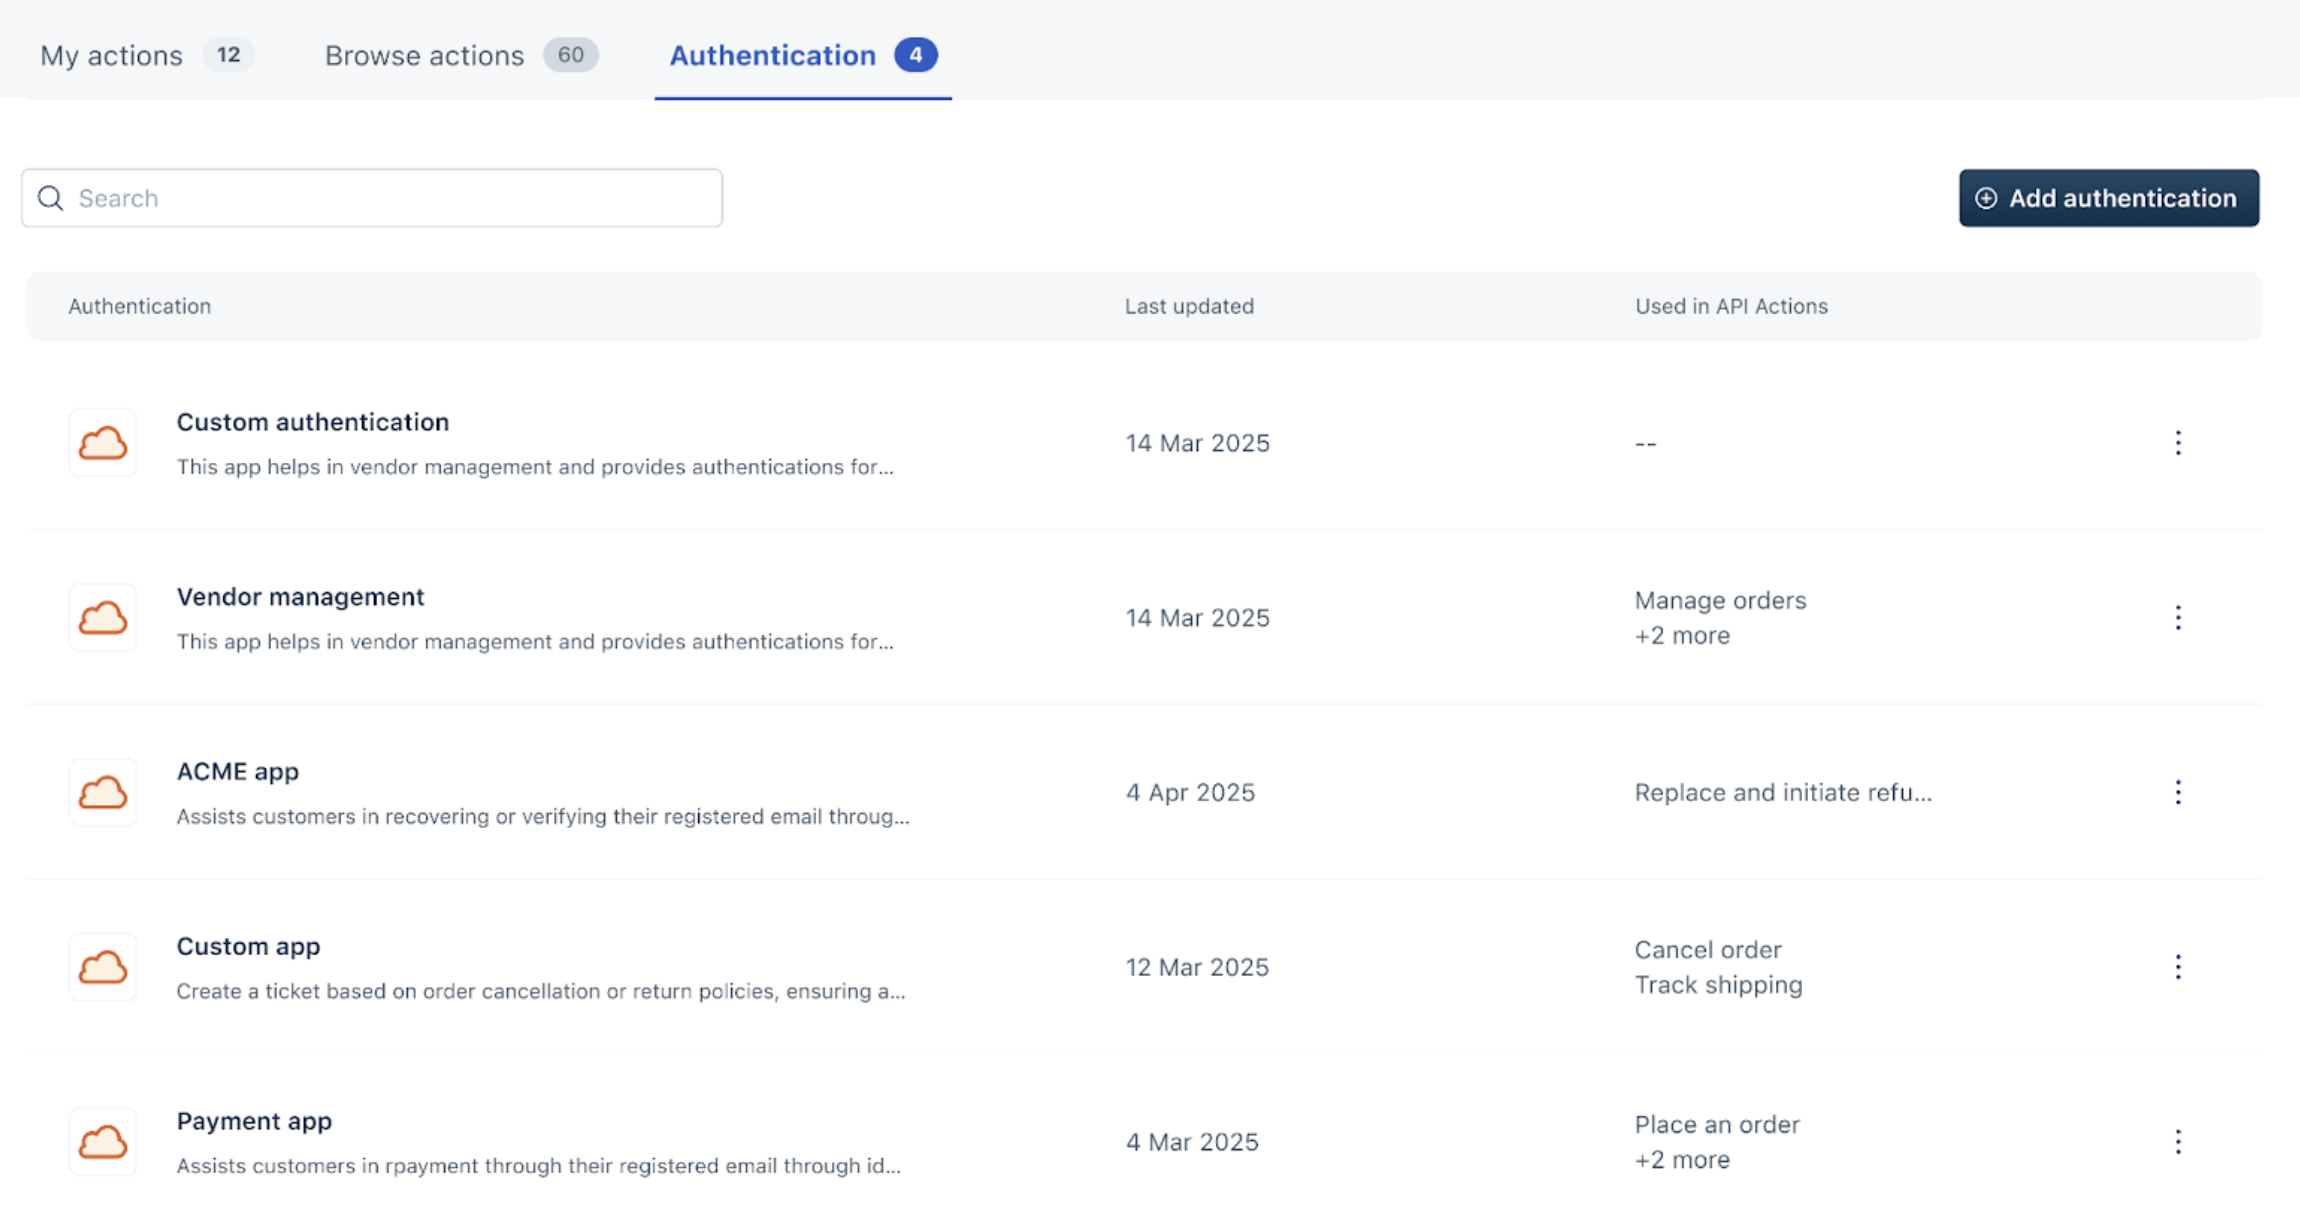Click the ACME app cloud icon
Screen dimensions: 2300x1226
(x=103, y=793)
